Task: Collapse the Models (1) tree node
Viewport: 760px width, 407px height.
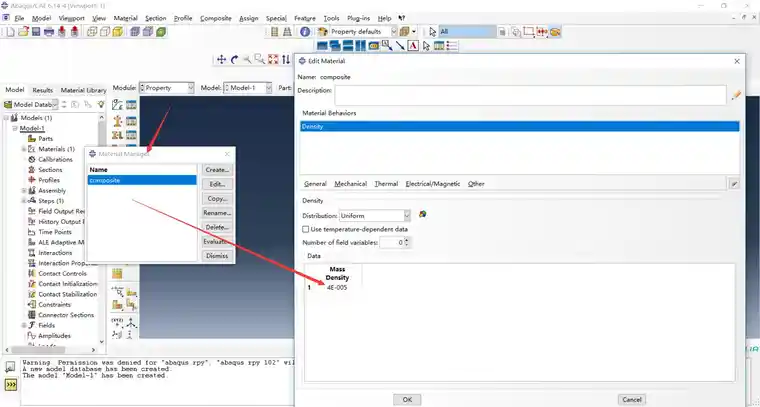Action: coord(6,118)
